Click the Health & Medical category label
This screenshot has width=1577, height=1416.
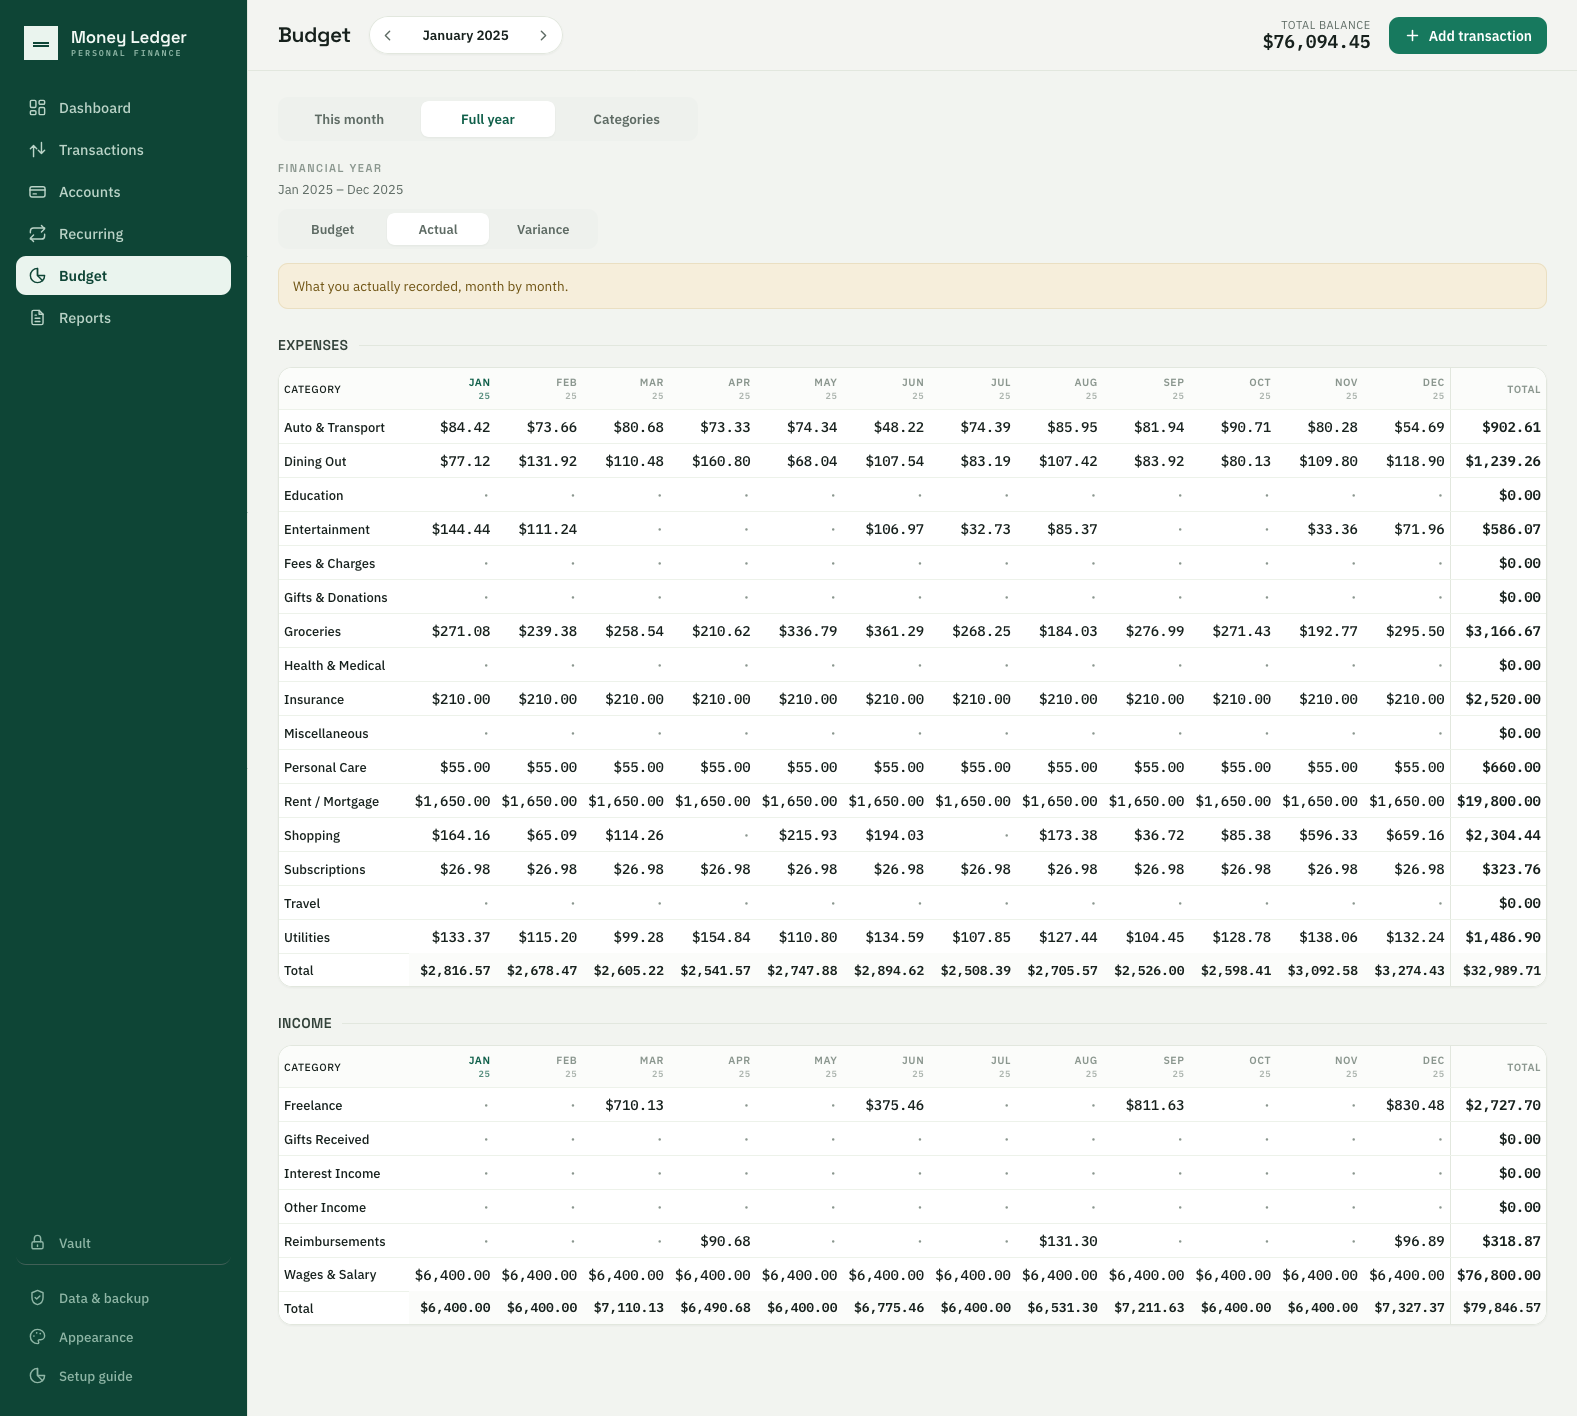[334, 665]
